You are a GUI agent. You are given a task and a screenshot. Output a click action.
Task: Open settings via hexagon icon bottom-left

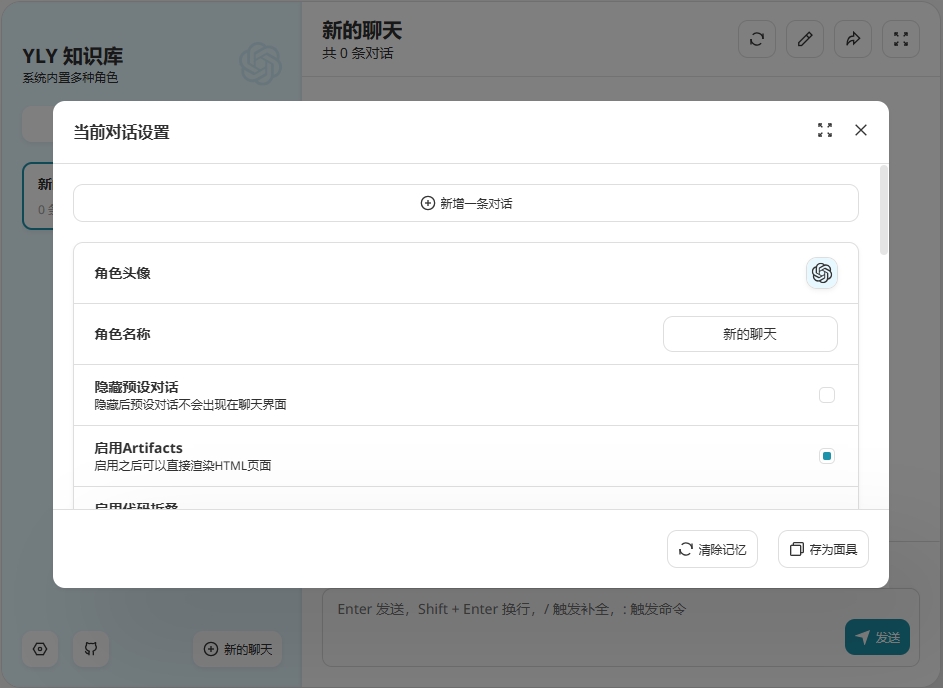coord(40,649)
